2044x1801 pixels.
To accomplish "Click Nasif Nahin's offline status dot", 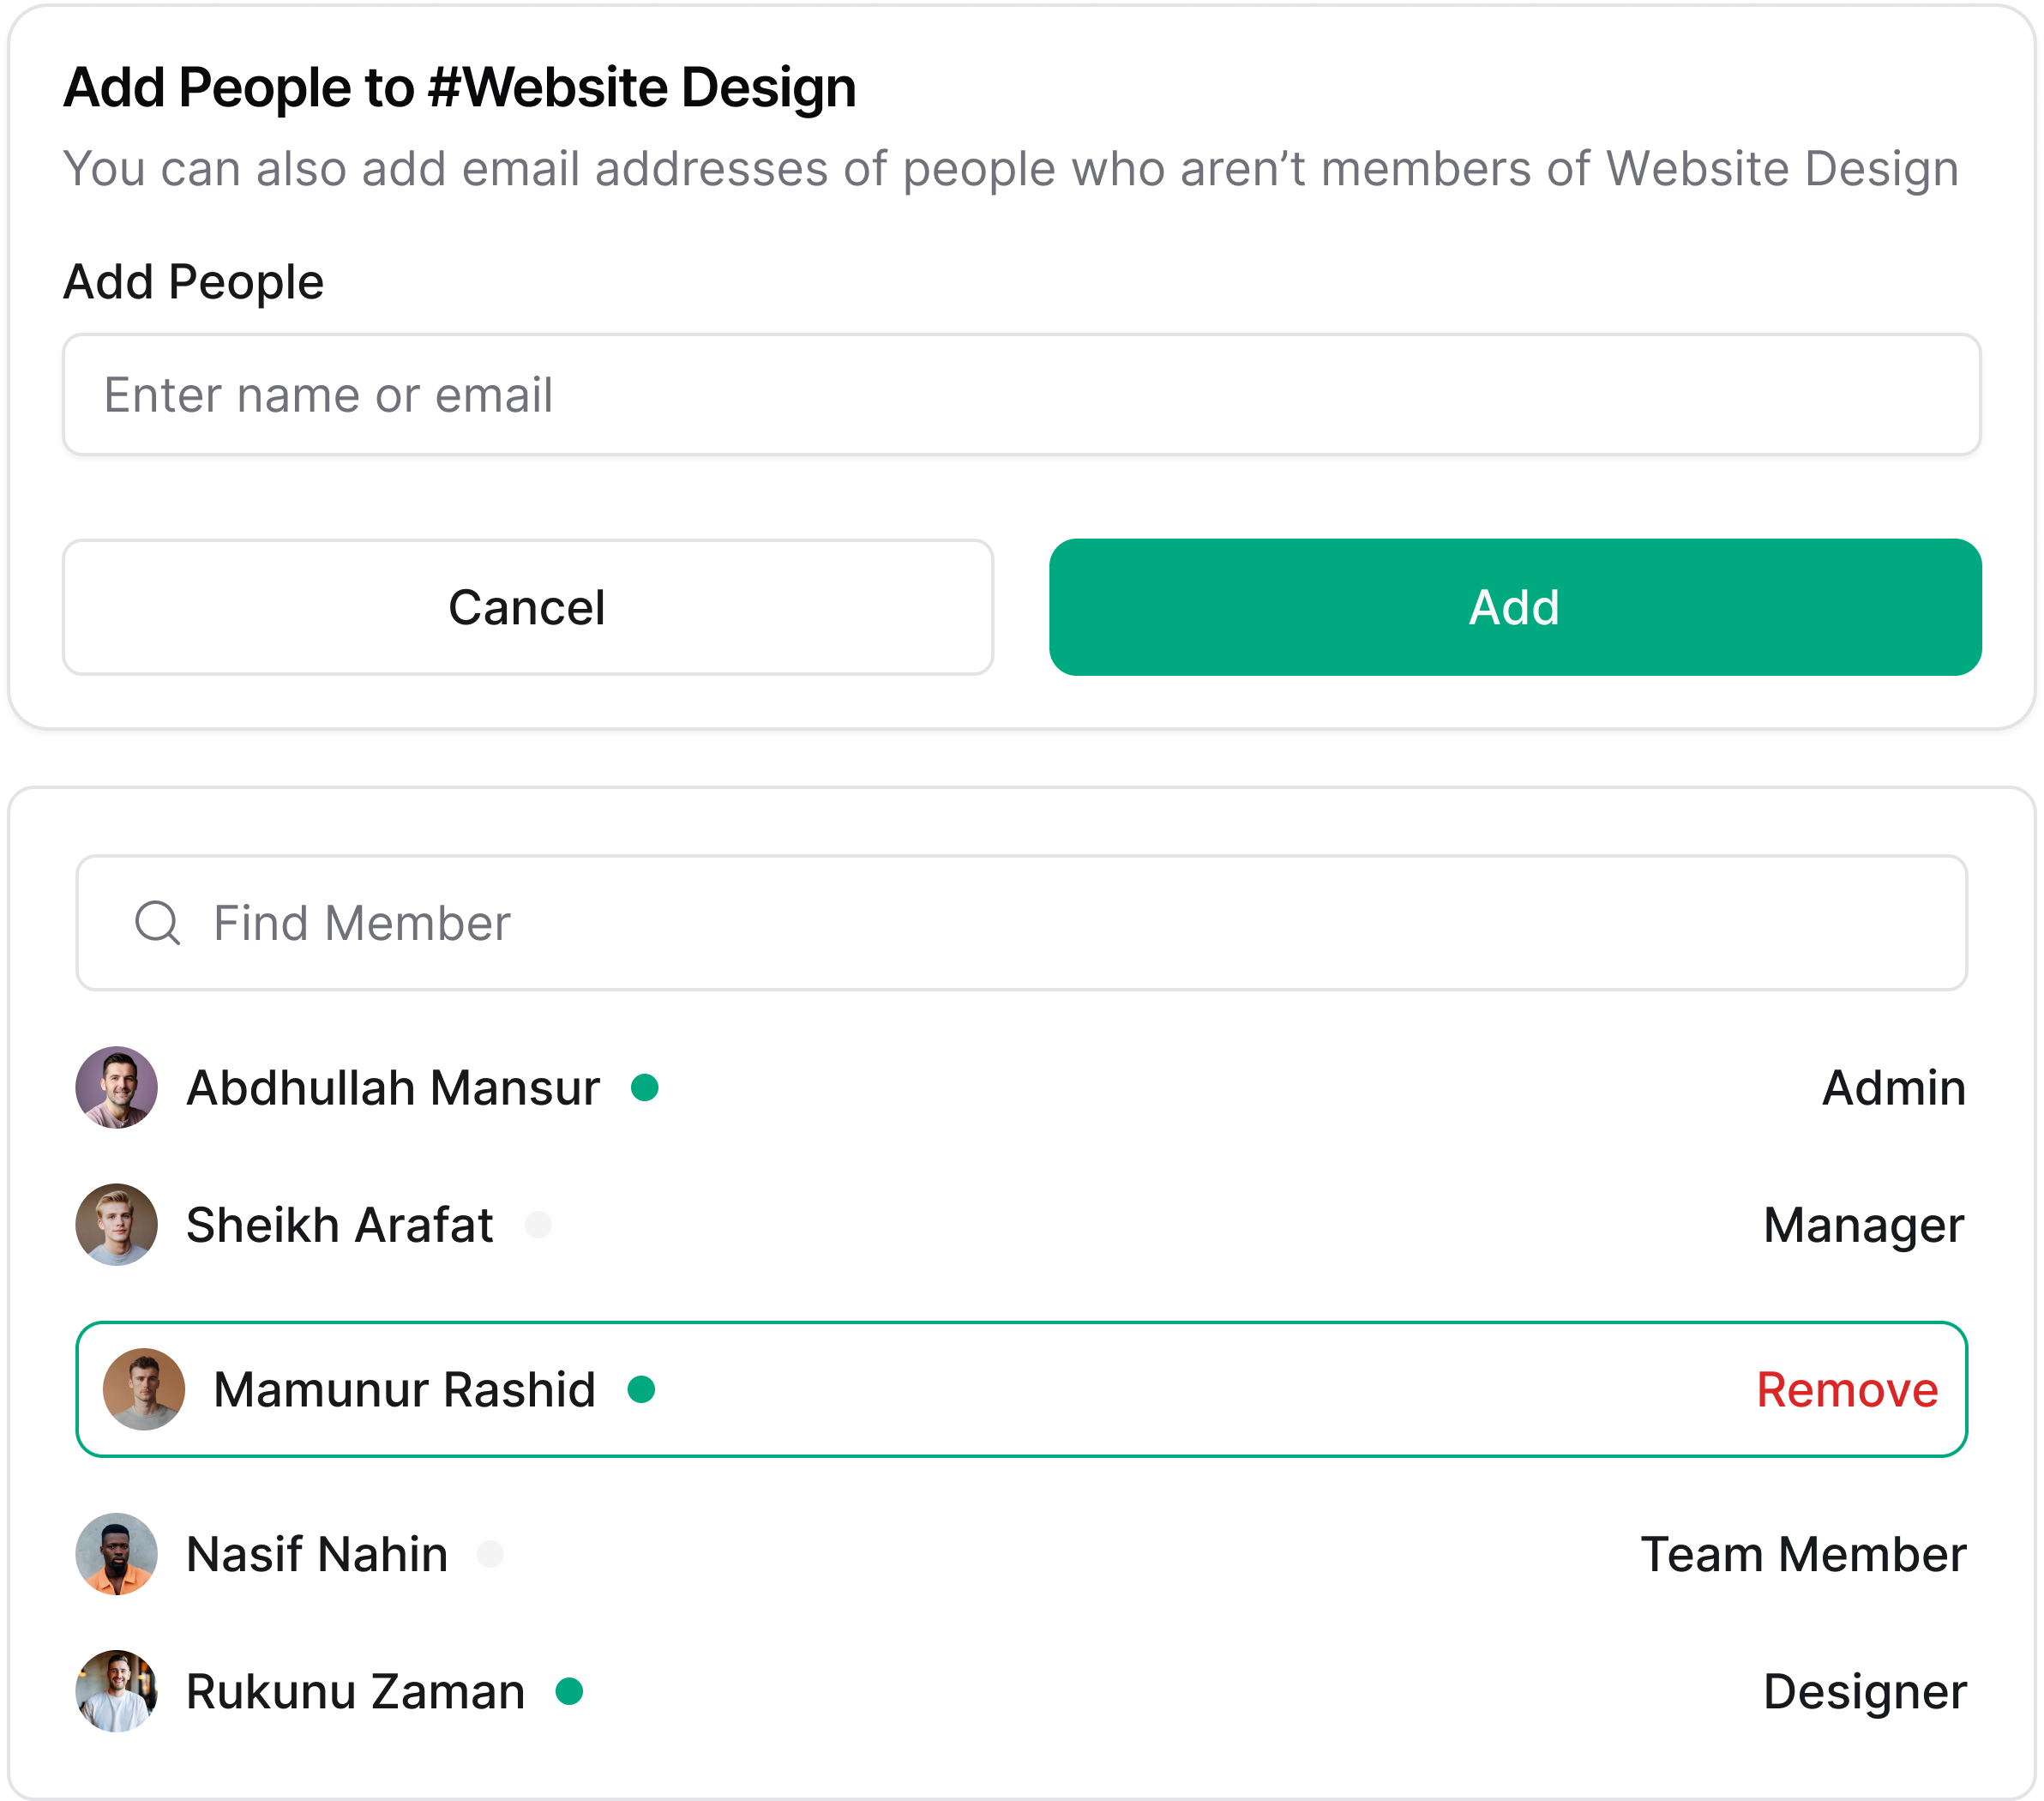I will pyautogui.click(x=490, y=1553).
